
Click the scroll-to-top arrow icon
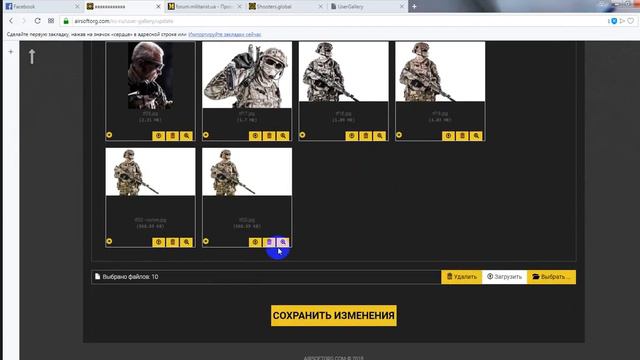[32, 56]
